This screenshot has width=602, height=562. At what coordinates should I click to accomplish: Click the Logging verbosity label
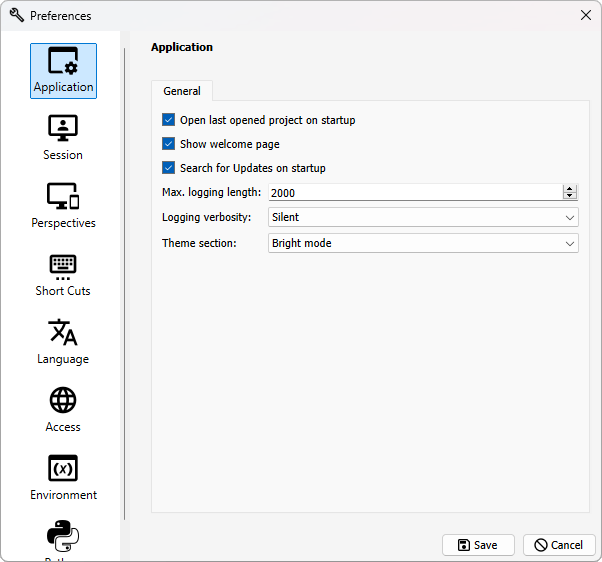coord(207,217)
